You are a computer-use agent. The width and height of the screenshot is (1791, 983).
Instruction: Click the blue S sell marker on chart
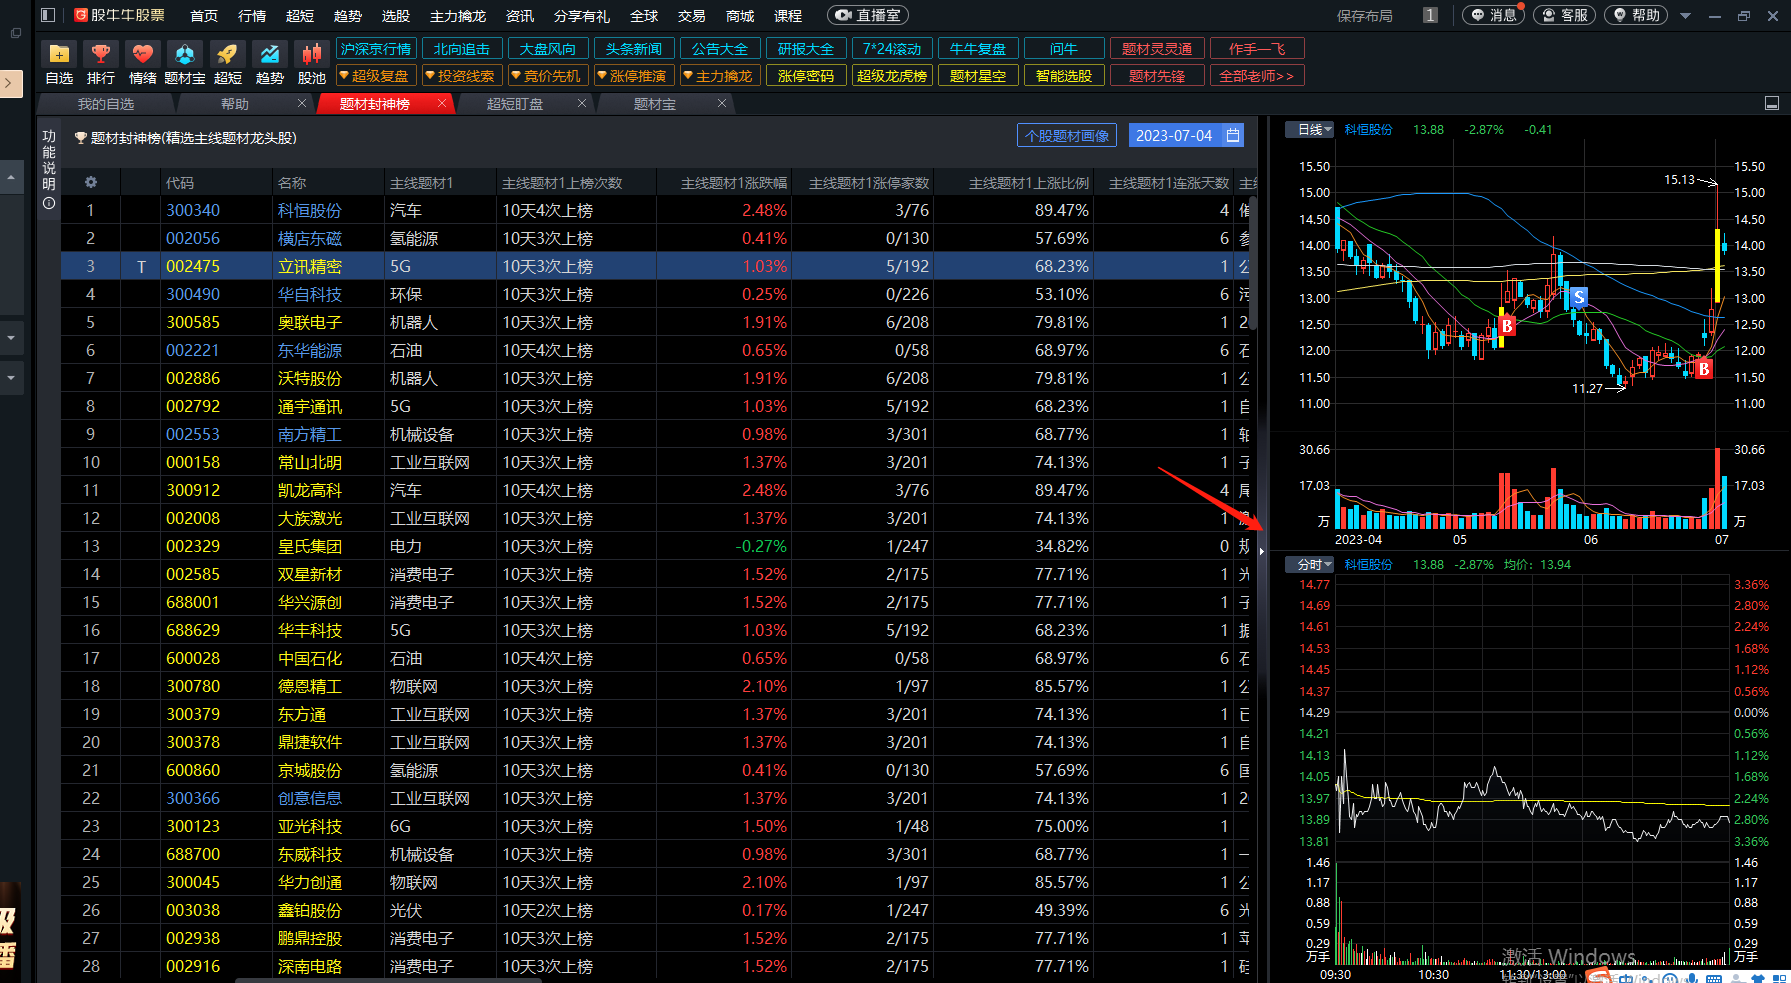point(1579,297)
